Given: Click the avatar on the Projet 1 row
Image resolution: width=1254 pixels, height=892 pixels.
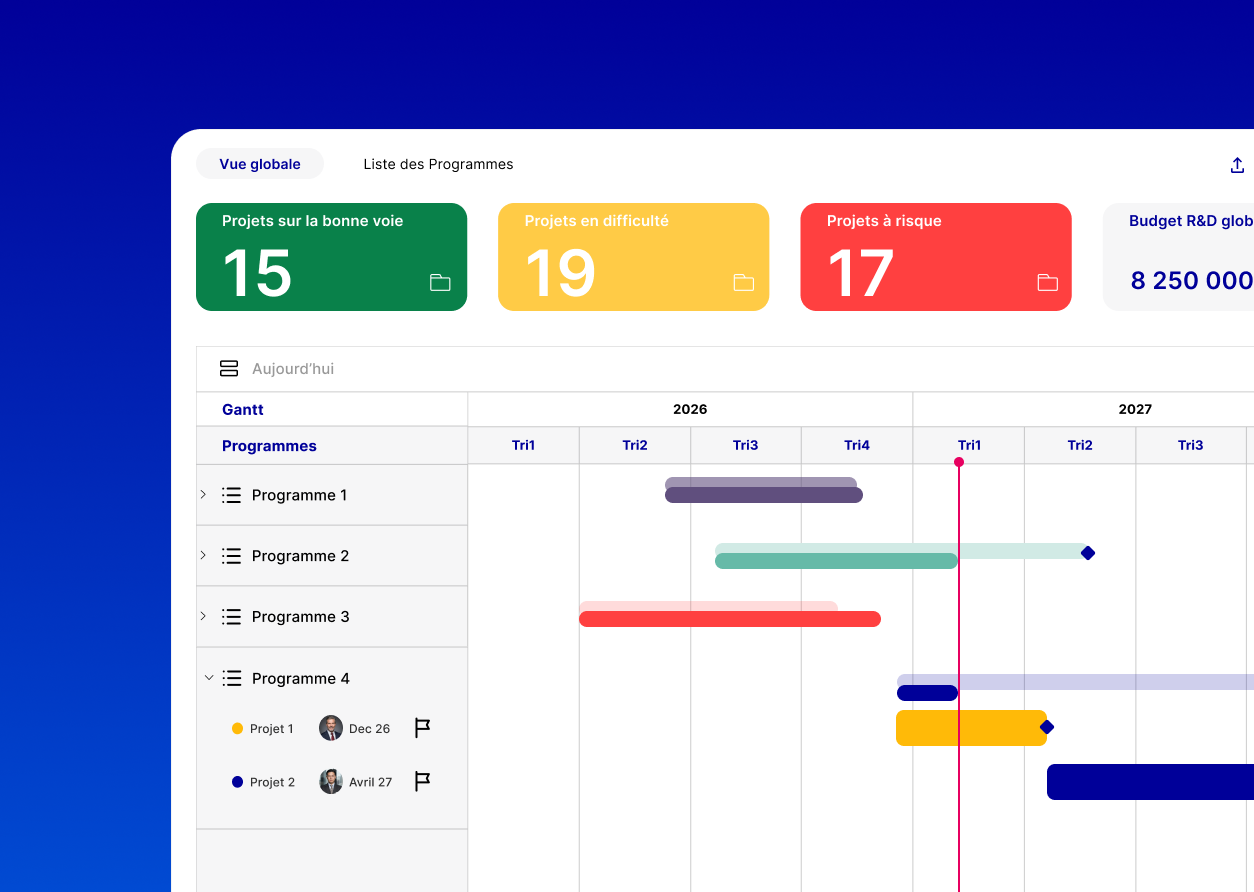Looking at the screenshot, I should point(331,728).
